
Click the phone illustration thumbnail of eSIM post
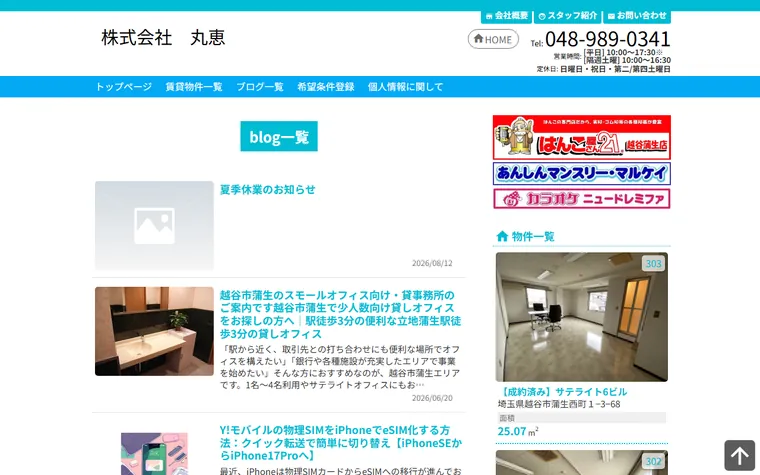[x=154, y=454]
